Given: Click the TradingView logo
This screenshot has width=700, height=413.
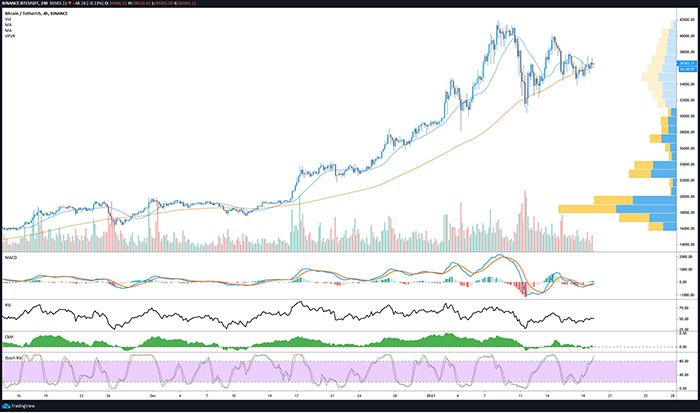Looking at the screenshot, I should click(22, 406).
